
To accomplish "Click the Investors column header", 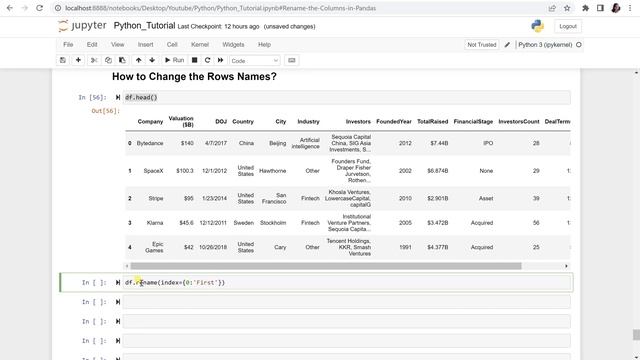I will pyautogui.click(x=358, y=122).
